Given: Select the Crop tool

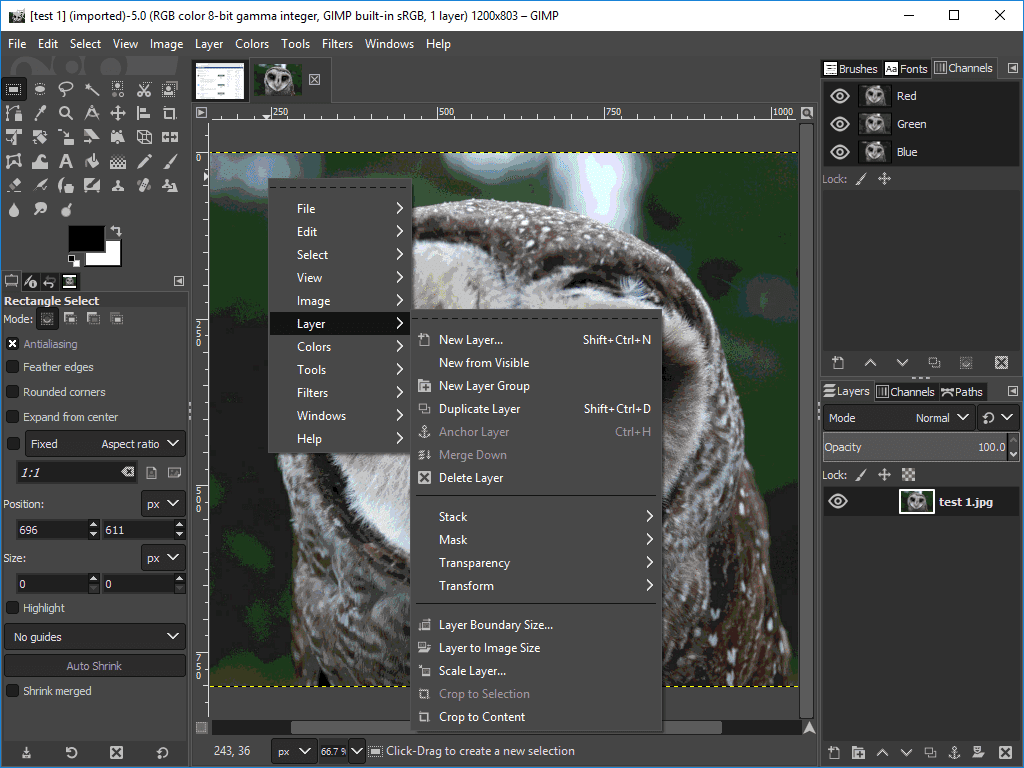Looking at the screenshot, I should pyautogui.click(x=169, y=112).
